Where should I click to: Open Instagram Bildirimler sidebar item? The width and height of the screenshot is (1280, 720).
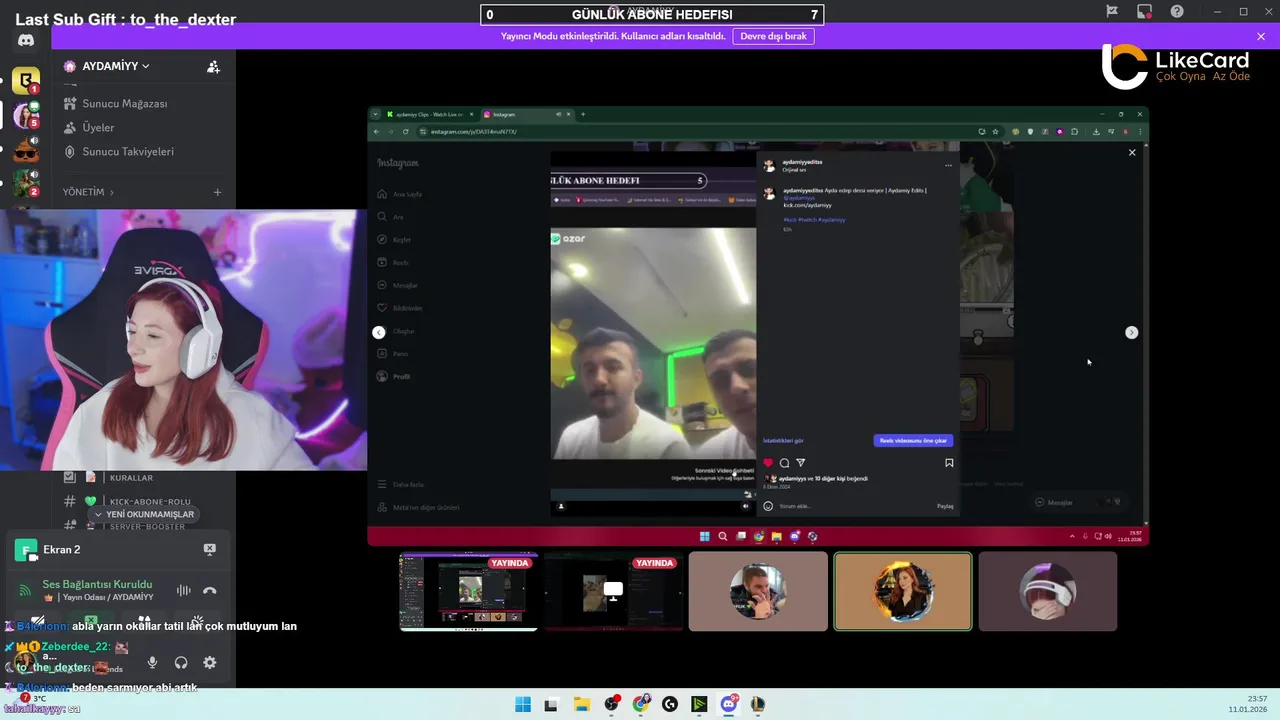(x=400, y=308)
